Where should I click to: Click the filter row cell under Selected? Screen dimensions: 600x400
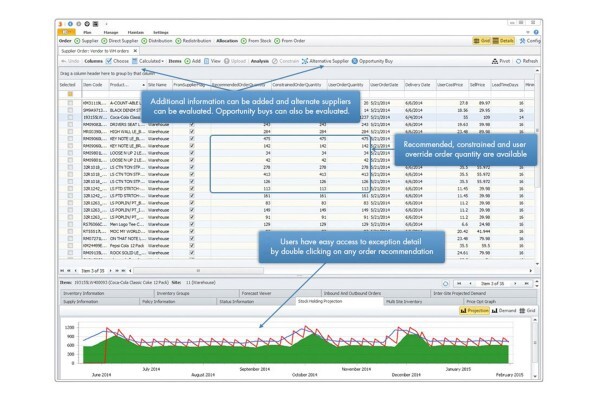tap(70, 94)
